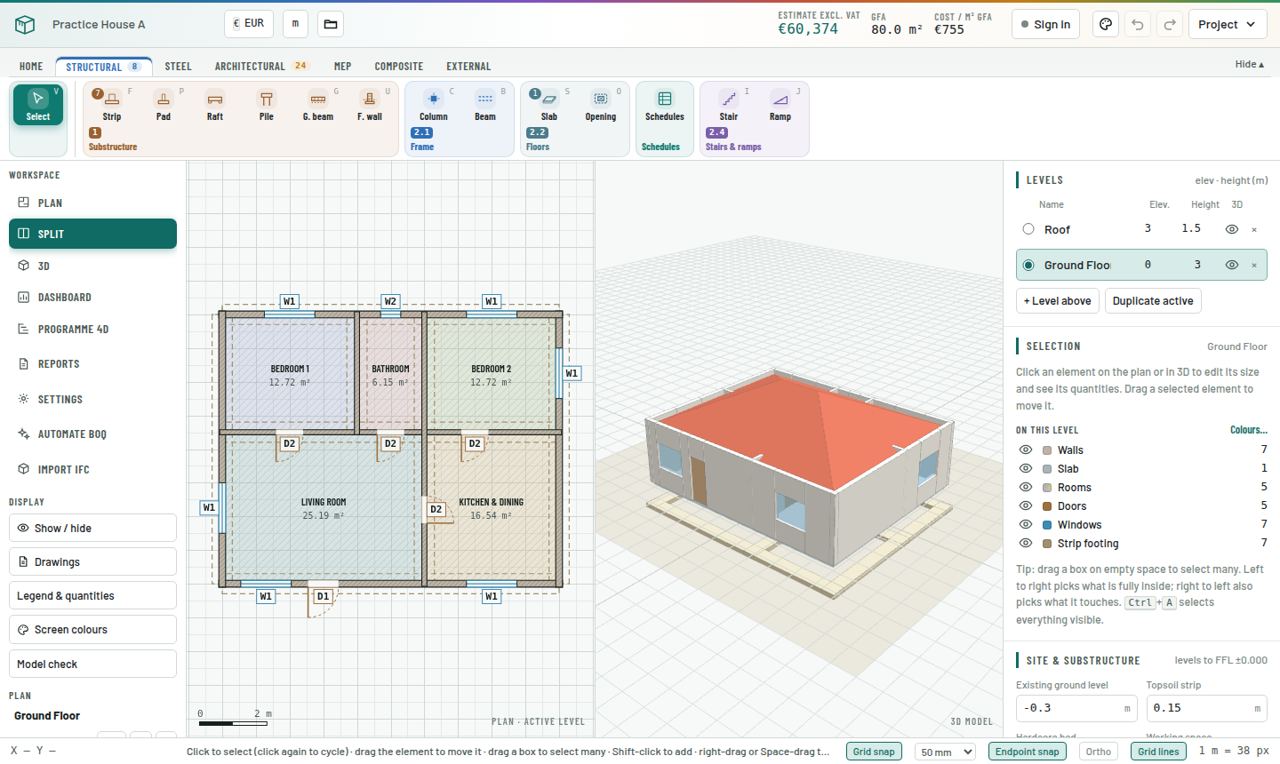Open the External tab

point(468,66)
